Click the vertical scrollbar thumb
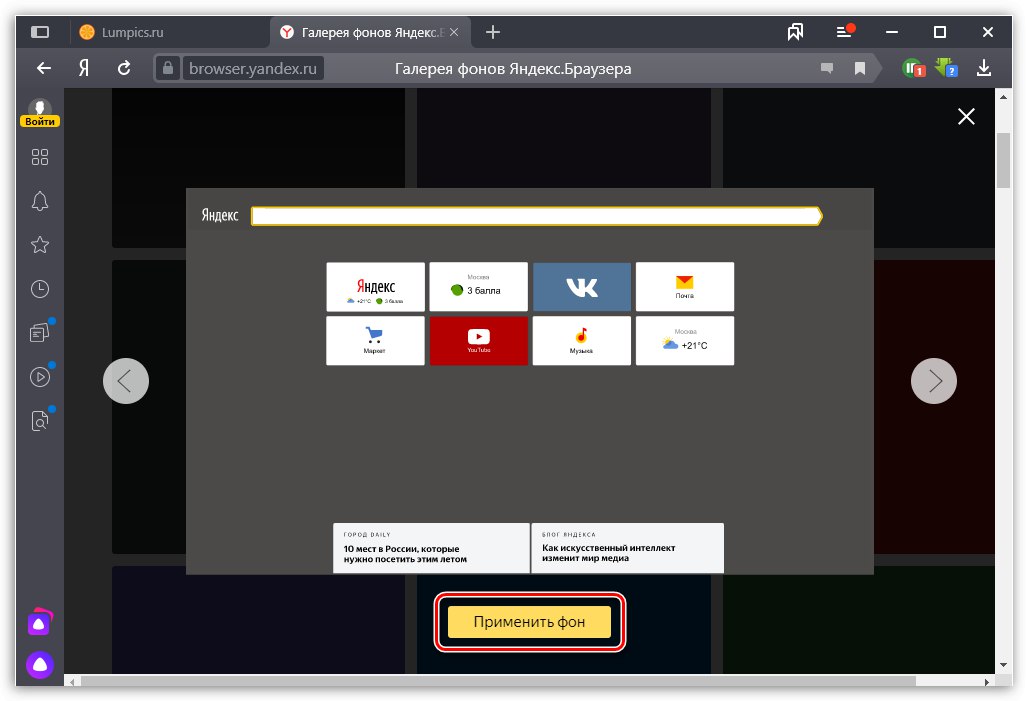The image size is (1028, 701). pos(1003,161)
